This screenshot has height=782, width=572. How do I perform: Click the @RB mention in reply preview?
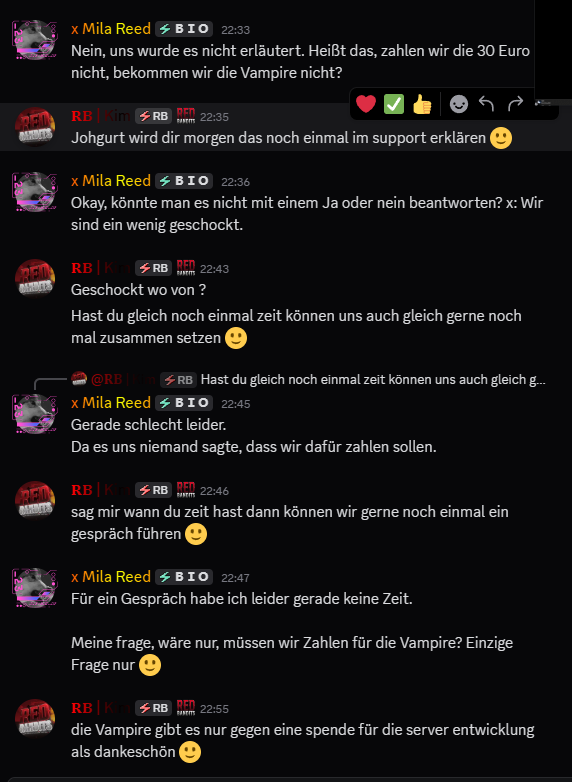(123, 380)
